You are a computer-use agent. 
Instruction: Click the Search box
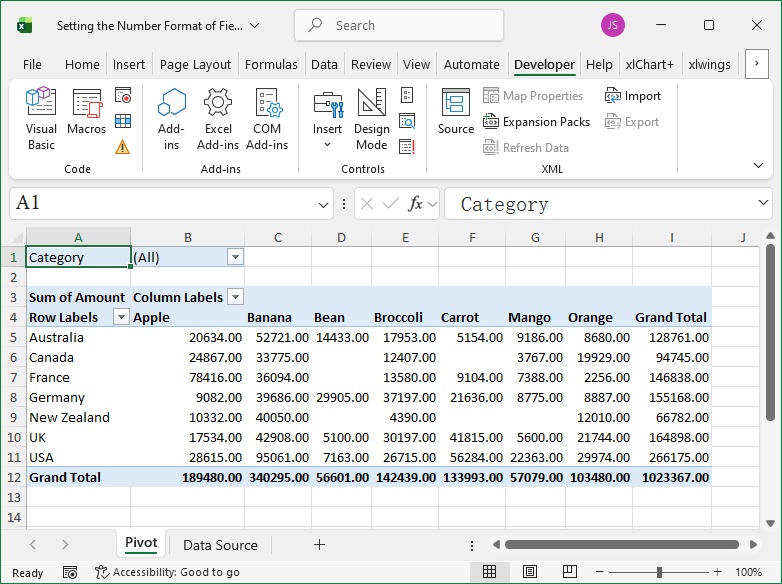click(x=399, y=25)
